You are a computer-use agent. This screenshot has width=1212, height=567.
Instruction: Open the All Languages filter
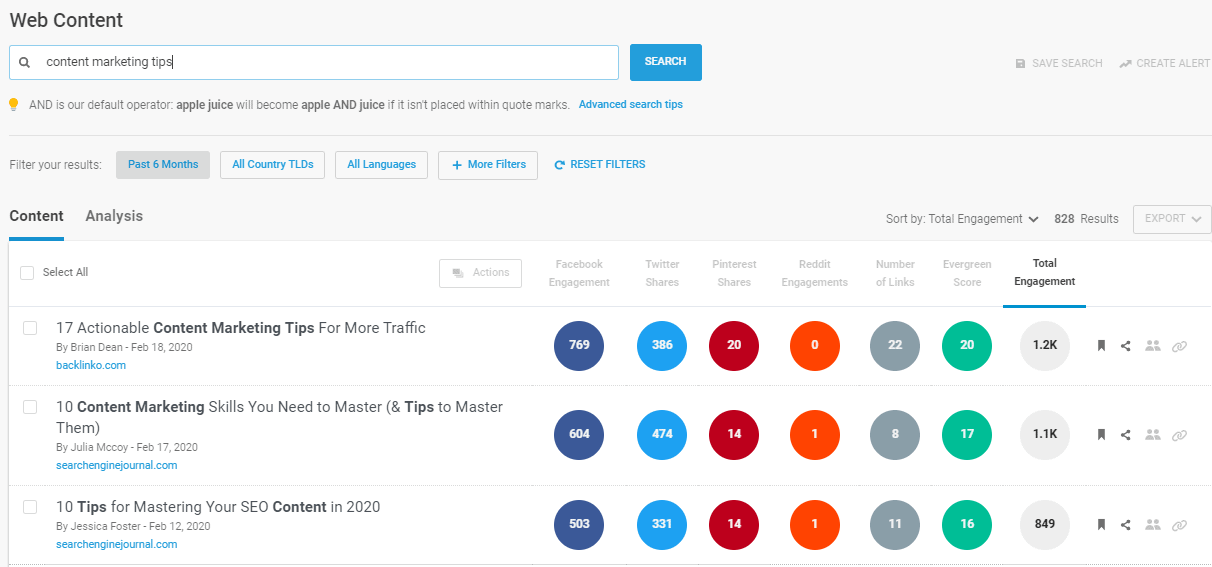pos(382,165)
